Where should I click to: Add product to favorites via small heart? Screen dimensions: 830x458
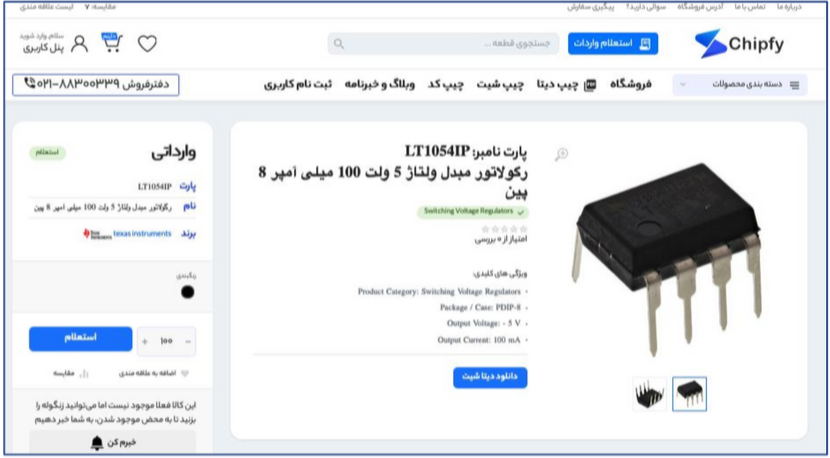[x=185, y=373]
